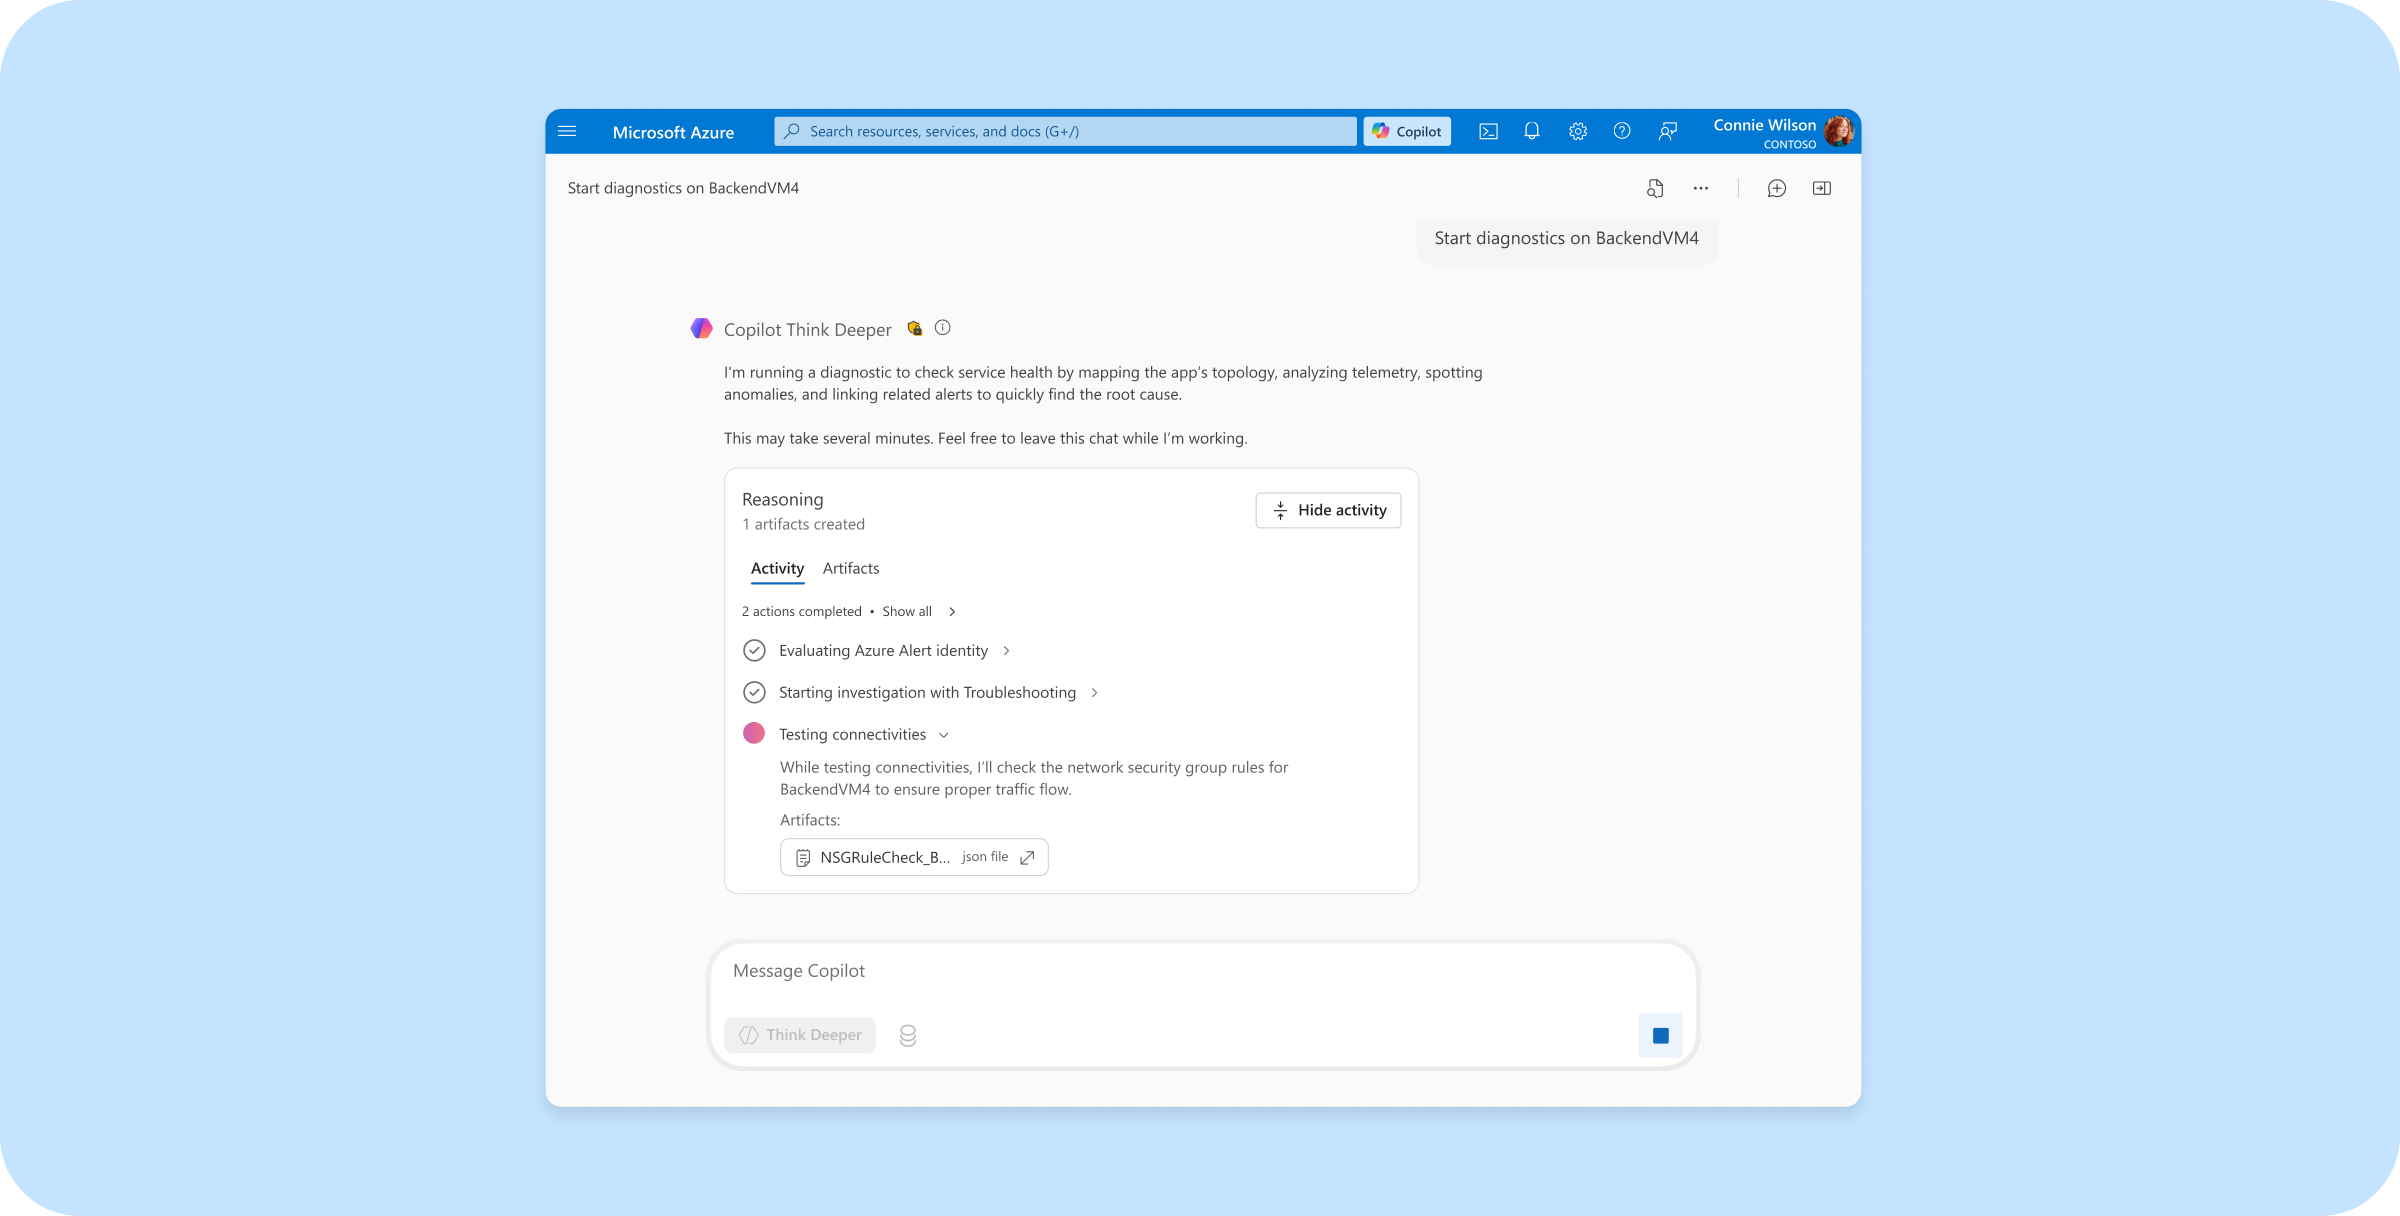This screenshot has height=1216, width=2400.
Task: Click the Reasoning heading
Action: (783, 499)
